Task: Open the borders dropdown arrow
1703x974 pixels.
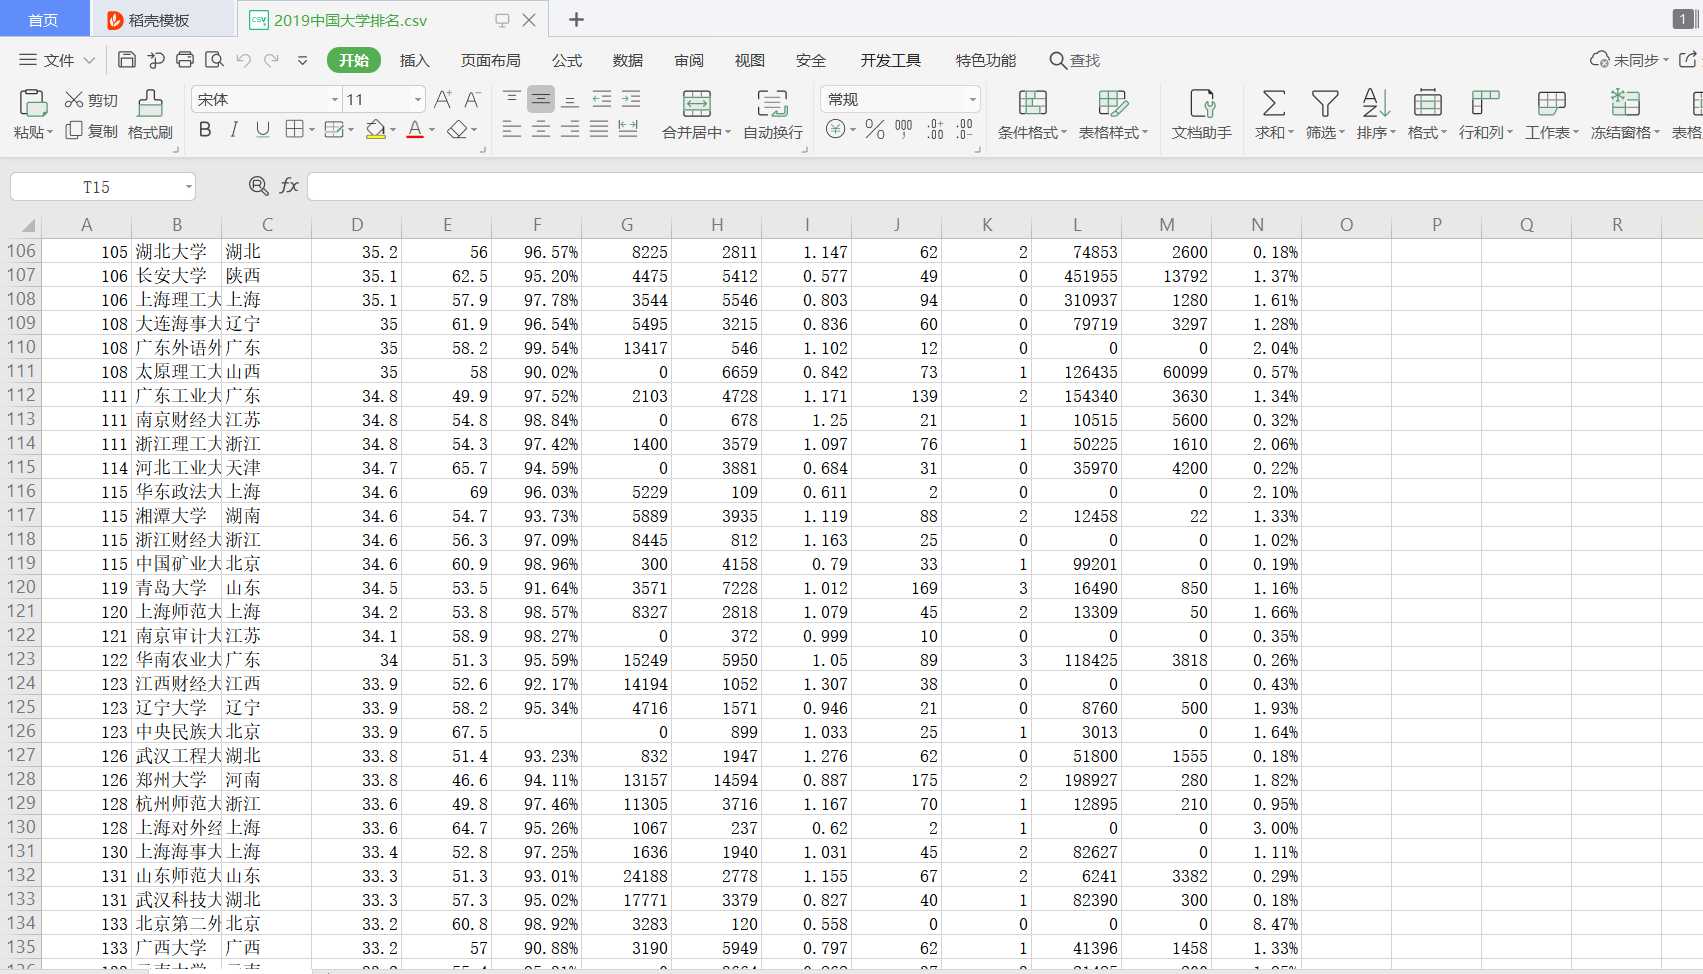Action: click(x=311, y=130)
